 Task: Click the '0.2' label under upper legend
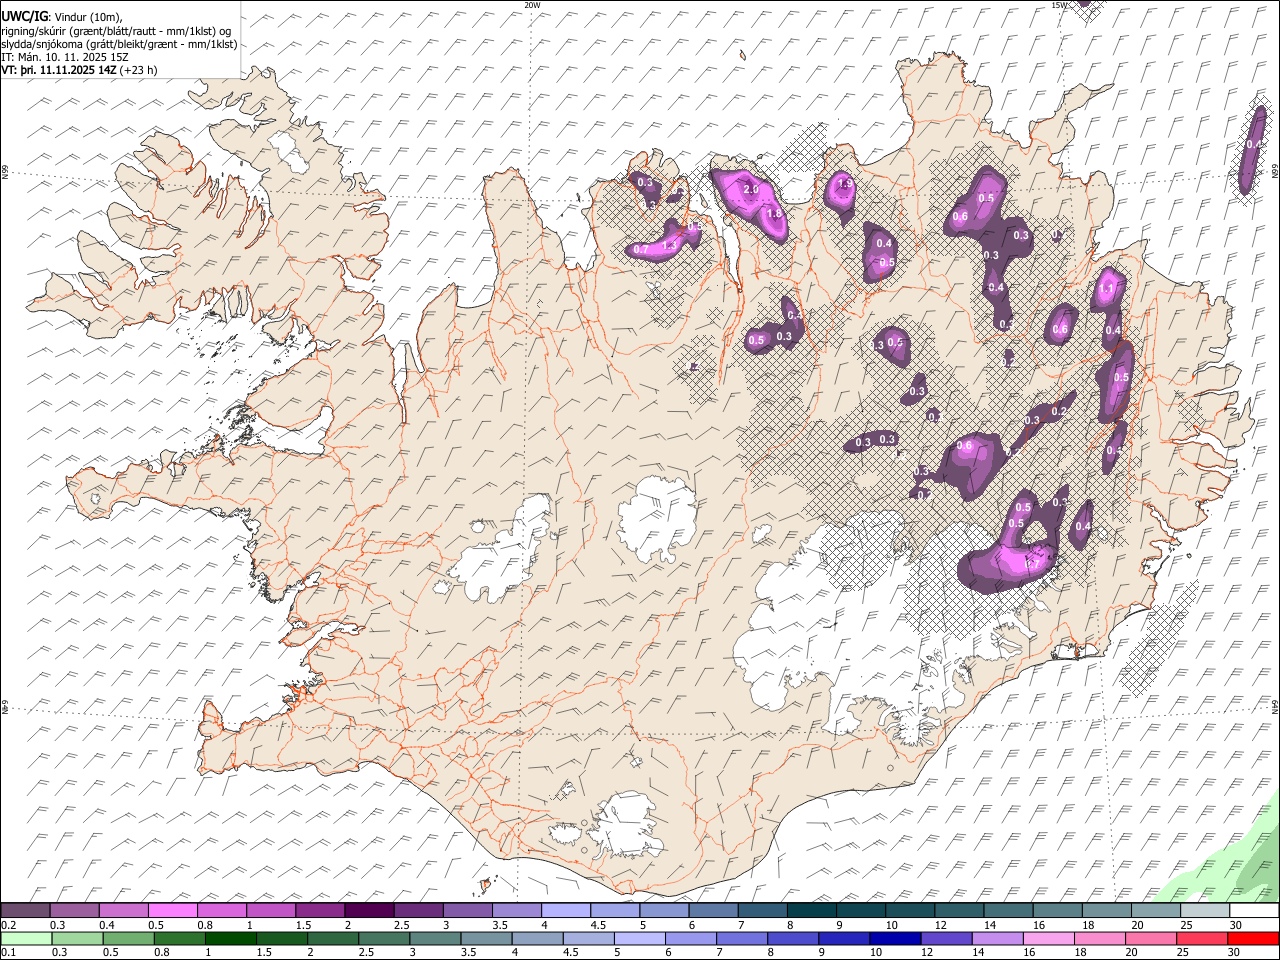(8, 925)
